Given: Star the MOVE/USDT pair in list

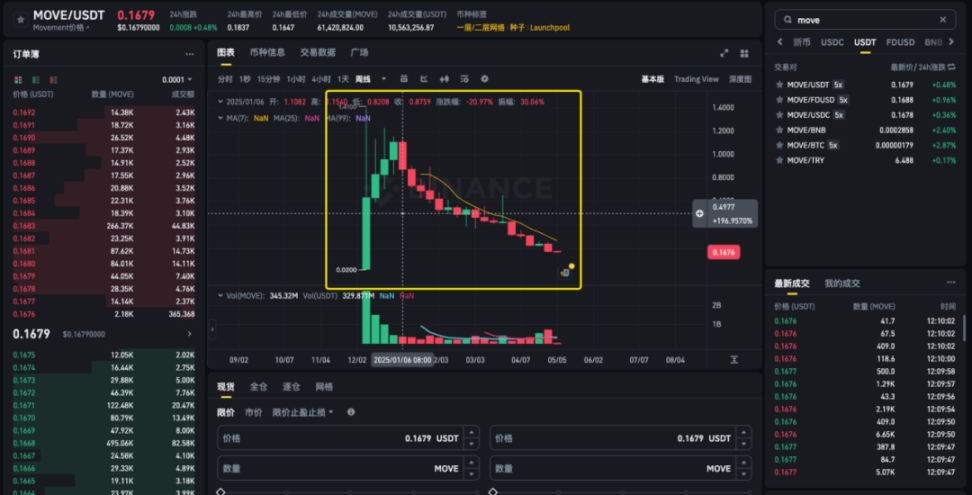Looking at the screenshot, I should point(779,84).
